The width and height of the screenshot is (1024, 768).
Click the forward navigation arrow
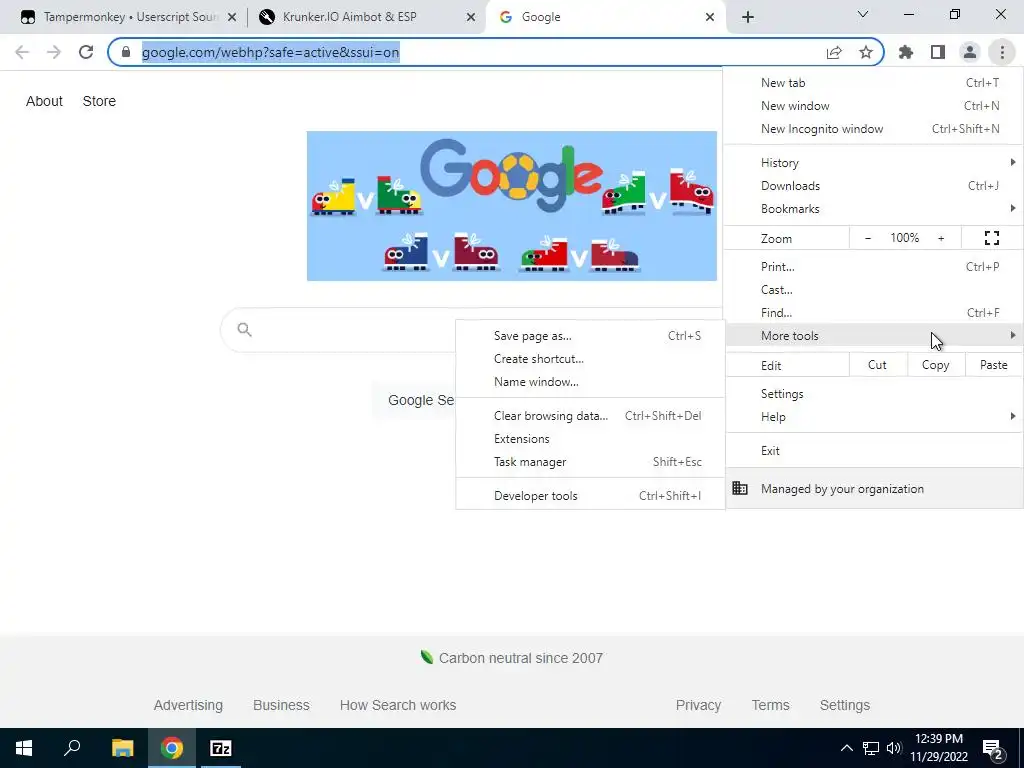coord(54,52)
